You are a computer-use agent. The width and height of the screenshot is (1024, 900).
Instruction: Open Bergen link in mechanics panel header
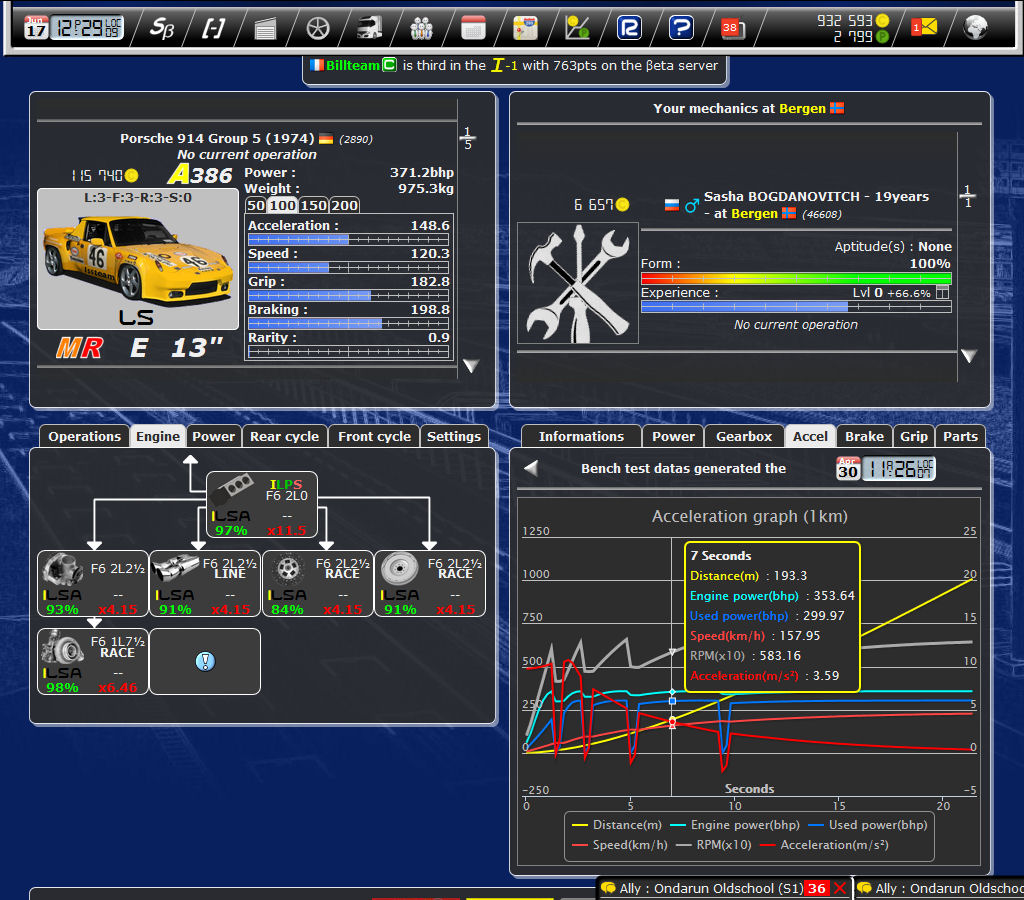pos(803,108)
